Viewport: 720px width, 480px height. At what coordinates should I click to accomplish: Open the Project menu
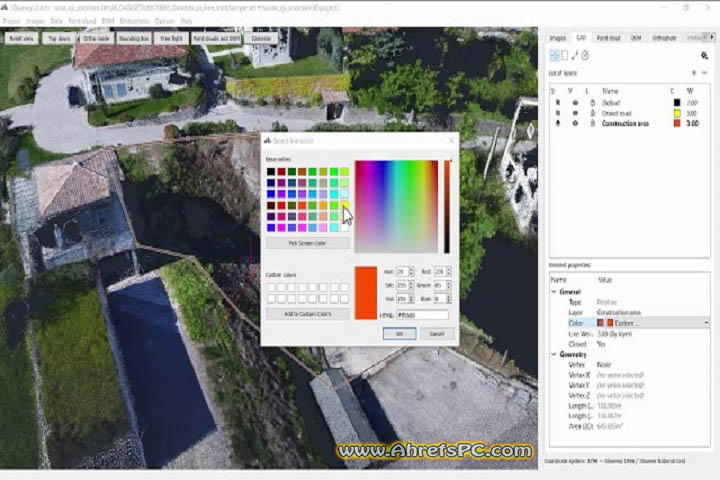click(x=11, y=21)
